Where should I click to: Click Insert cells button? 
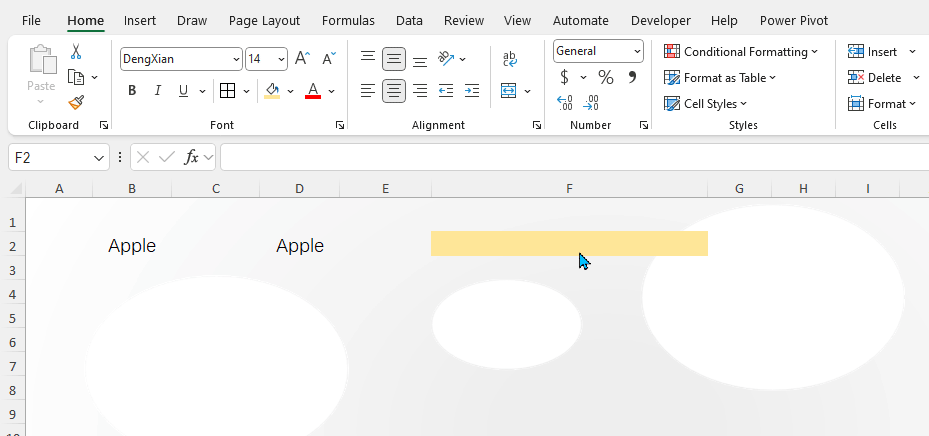click(x=873, y=52)
